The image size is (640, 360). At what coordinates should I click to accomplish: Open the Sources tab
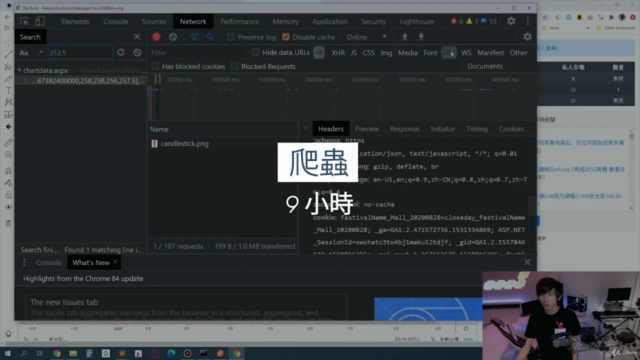click(x=154, y=21)
